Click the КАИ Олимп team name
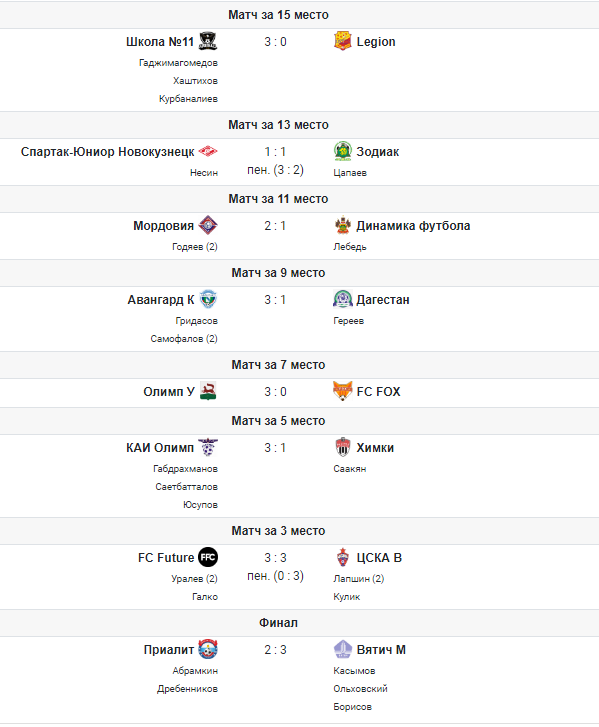Viewport: 599px width, 727px height. [160, 447]
